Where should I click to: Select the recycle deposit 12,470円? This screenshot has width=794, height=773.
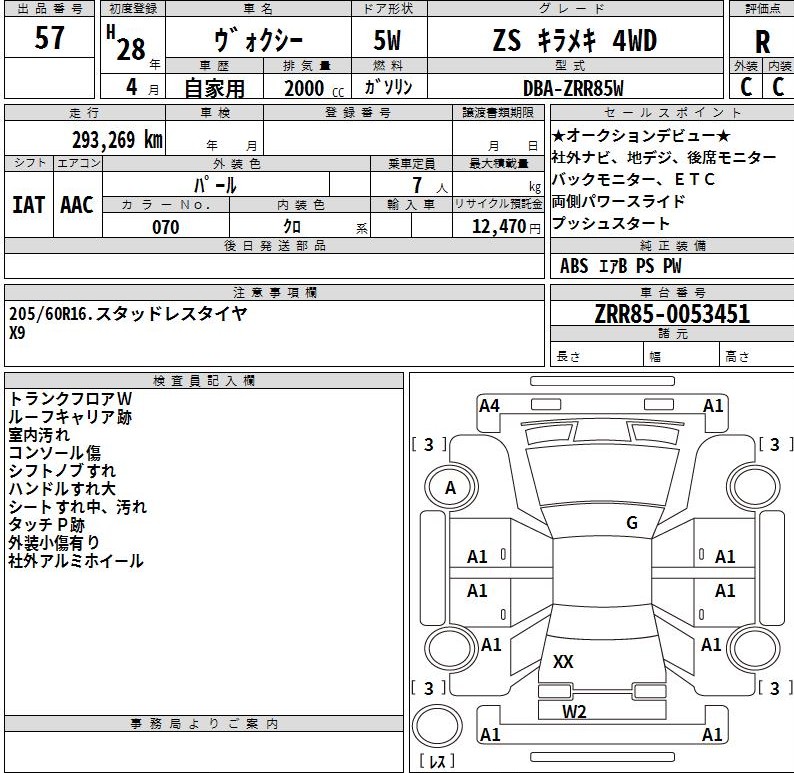click(506, 226)
